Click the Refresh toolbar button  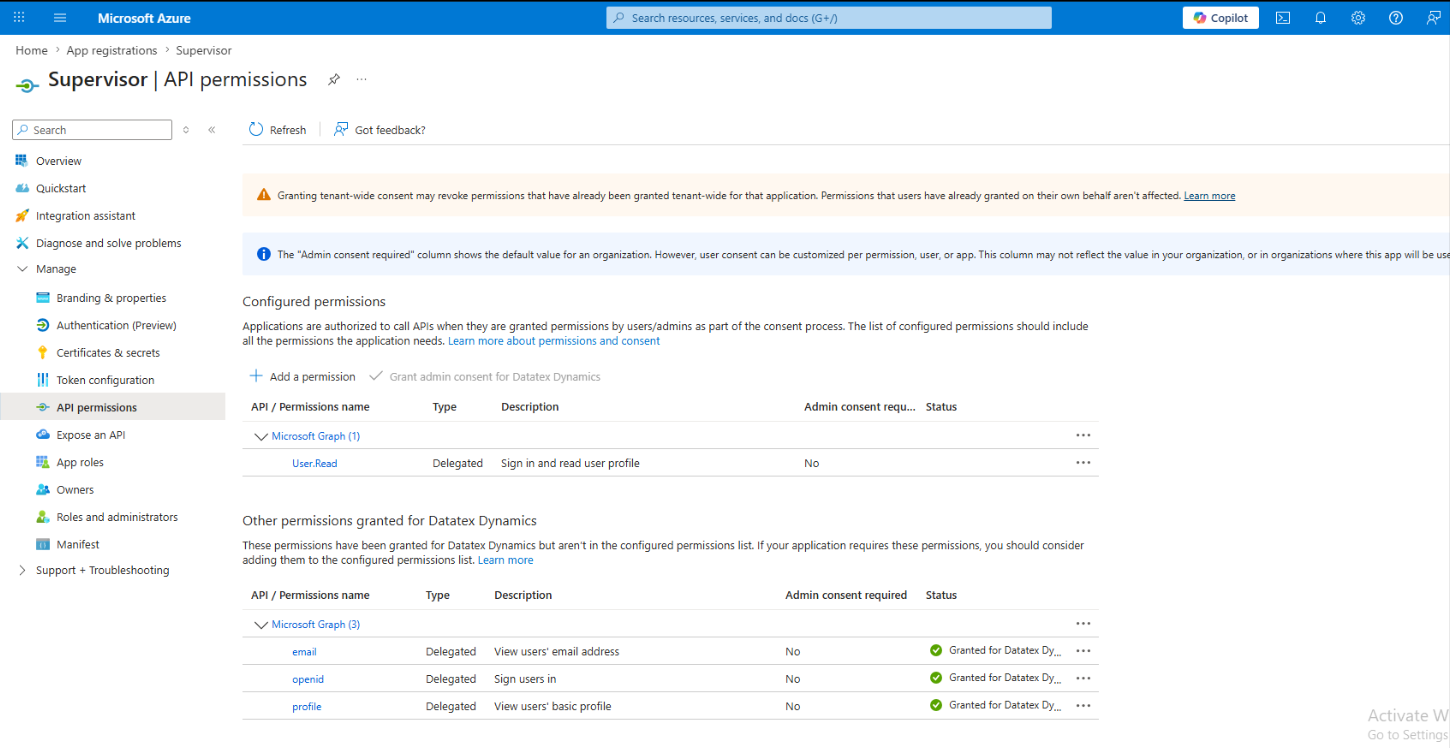point(277,130)
